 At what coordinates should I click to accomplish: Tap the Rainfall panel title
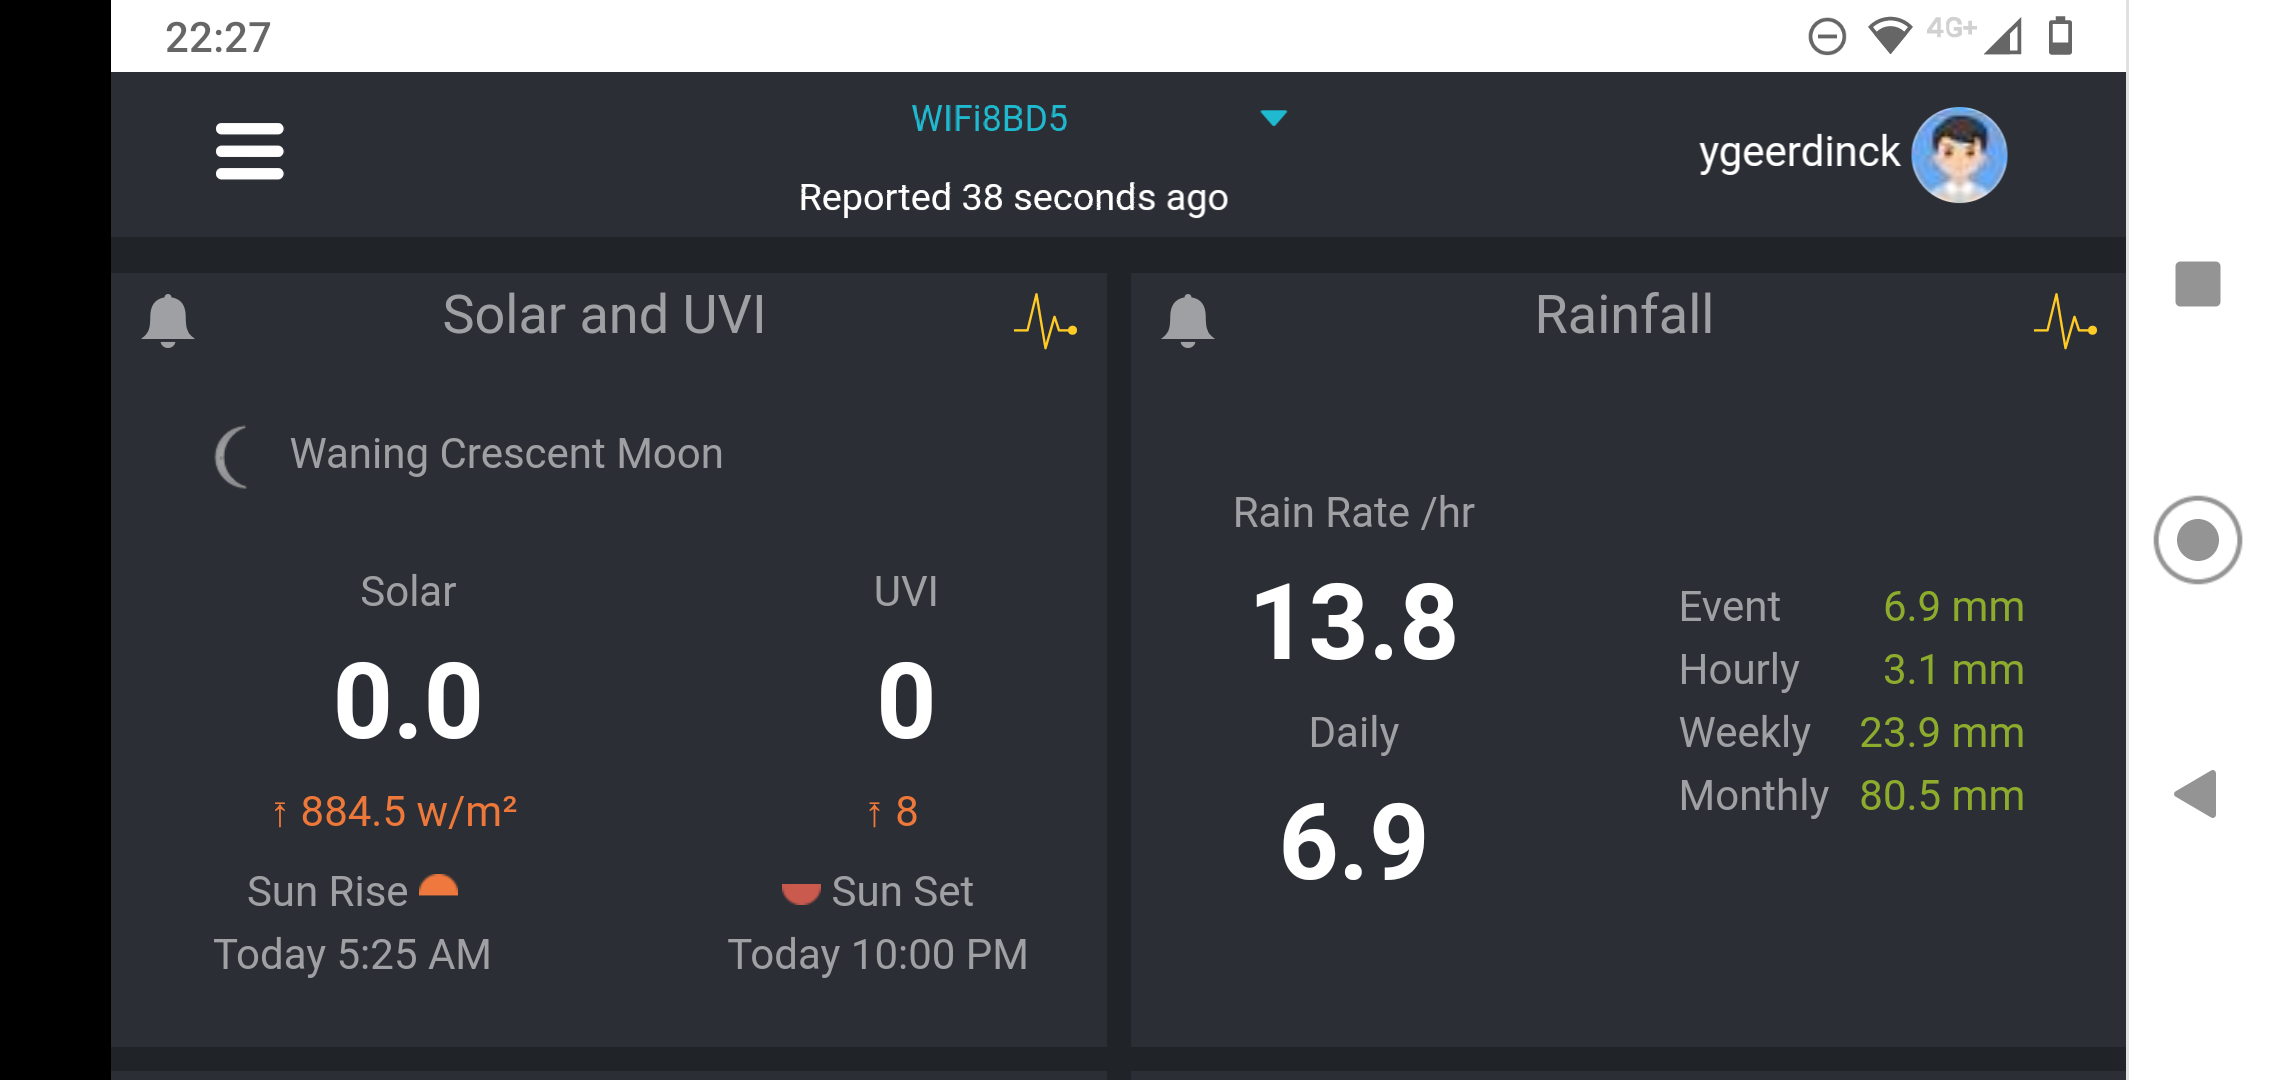tap(1624, 315)
